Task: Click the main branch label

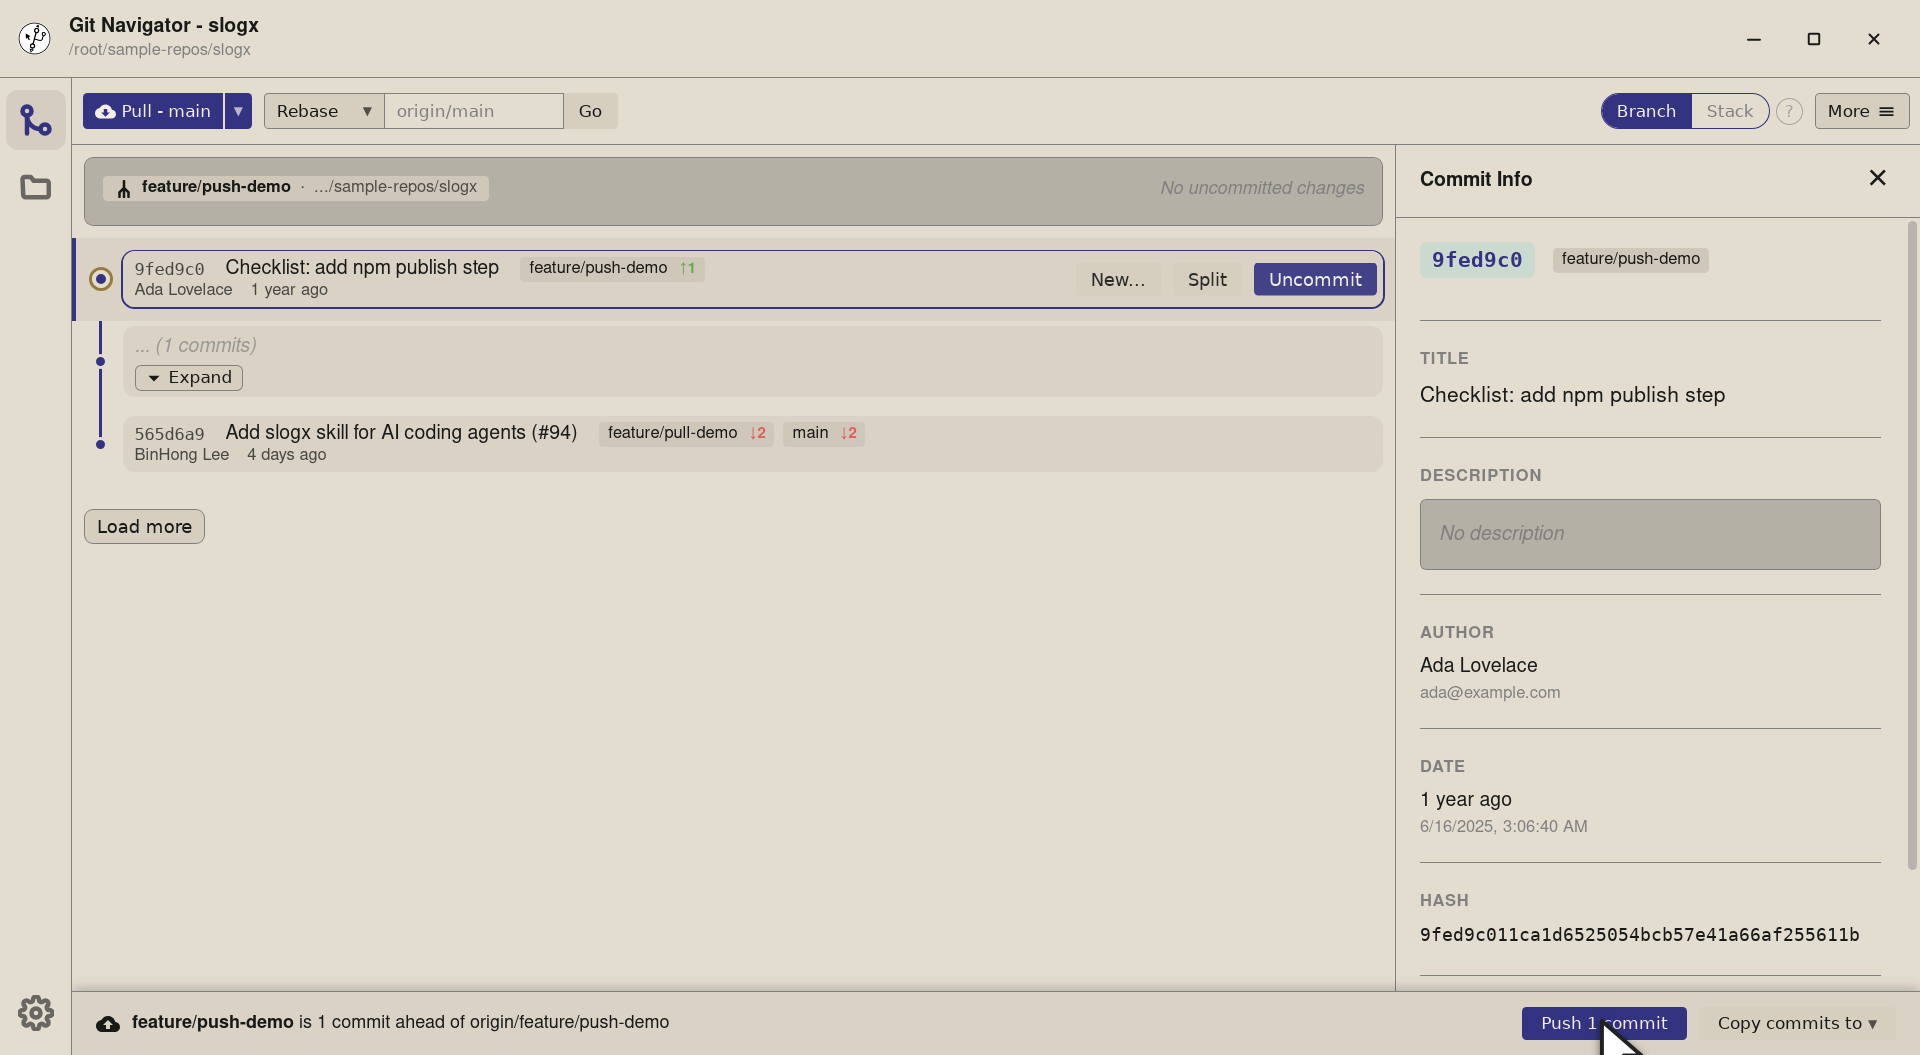Action: [824, 433]
